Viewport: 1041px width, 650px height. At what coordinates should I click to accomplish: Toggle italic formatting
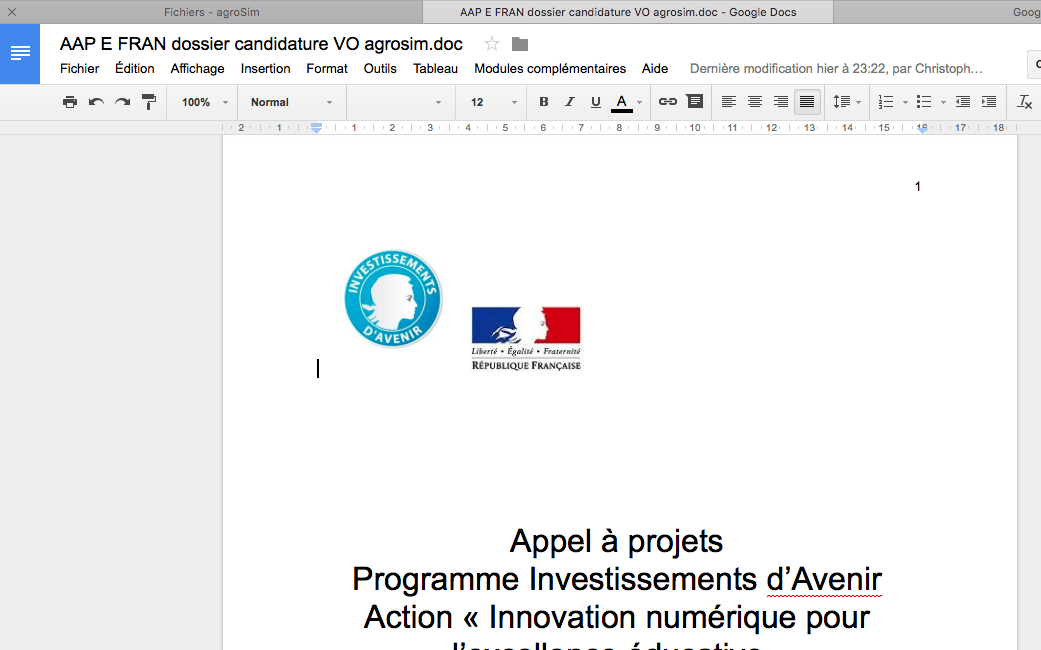click(570, 102)
